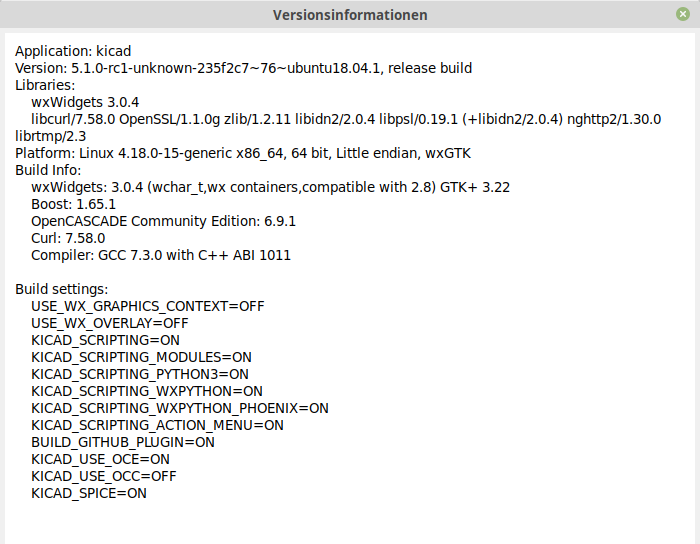The width and height of the screenshot is (700, 544).
Task: Click the libcurl/7.58.0 OpenSSL library line
Action: click(345, 119)
